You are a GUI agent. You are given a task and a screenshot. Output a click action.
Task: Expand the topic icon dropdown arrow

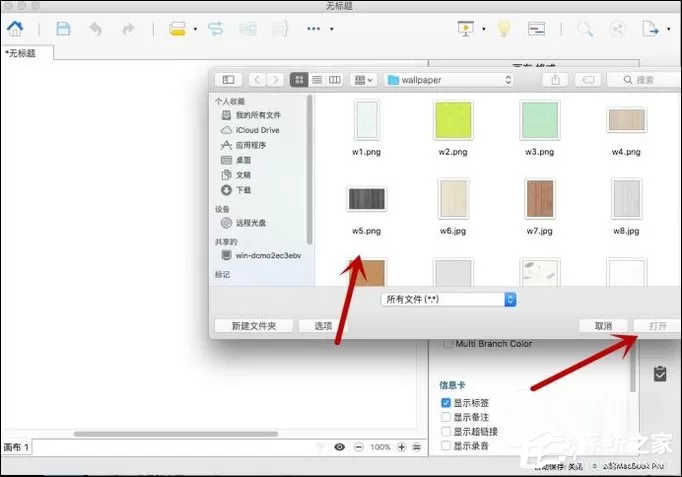click(x=195, y=29)
